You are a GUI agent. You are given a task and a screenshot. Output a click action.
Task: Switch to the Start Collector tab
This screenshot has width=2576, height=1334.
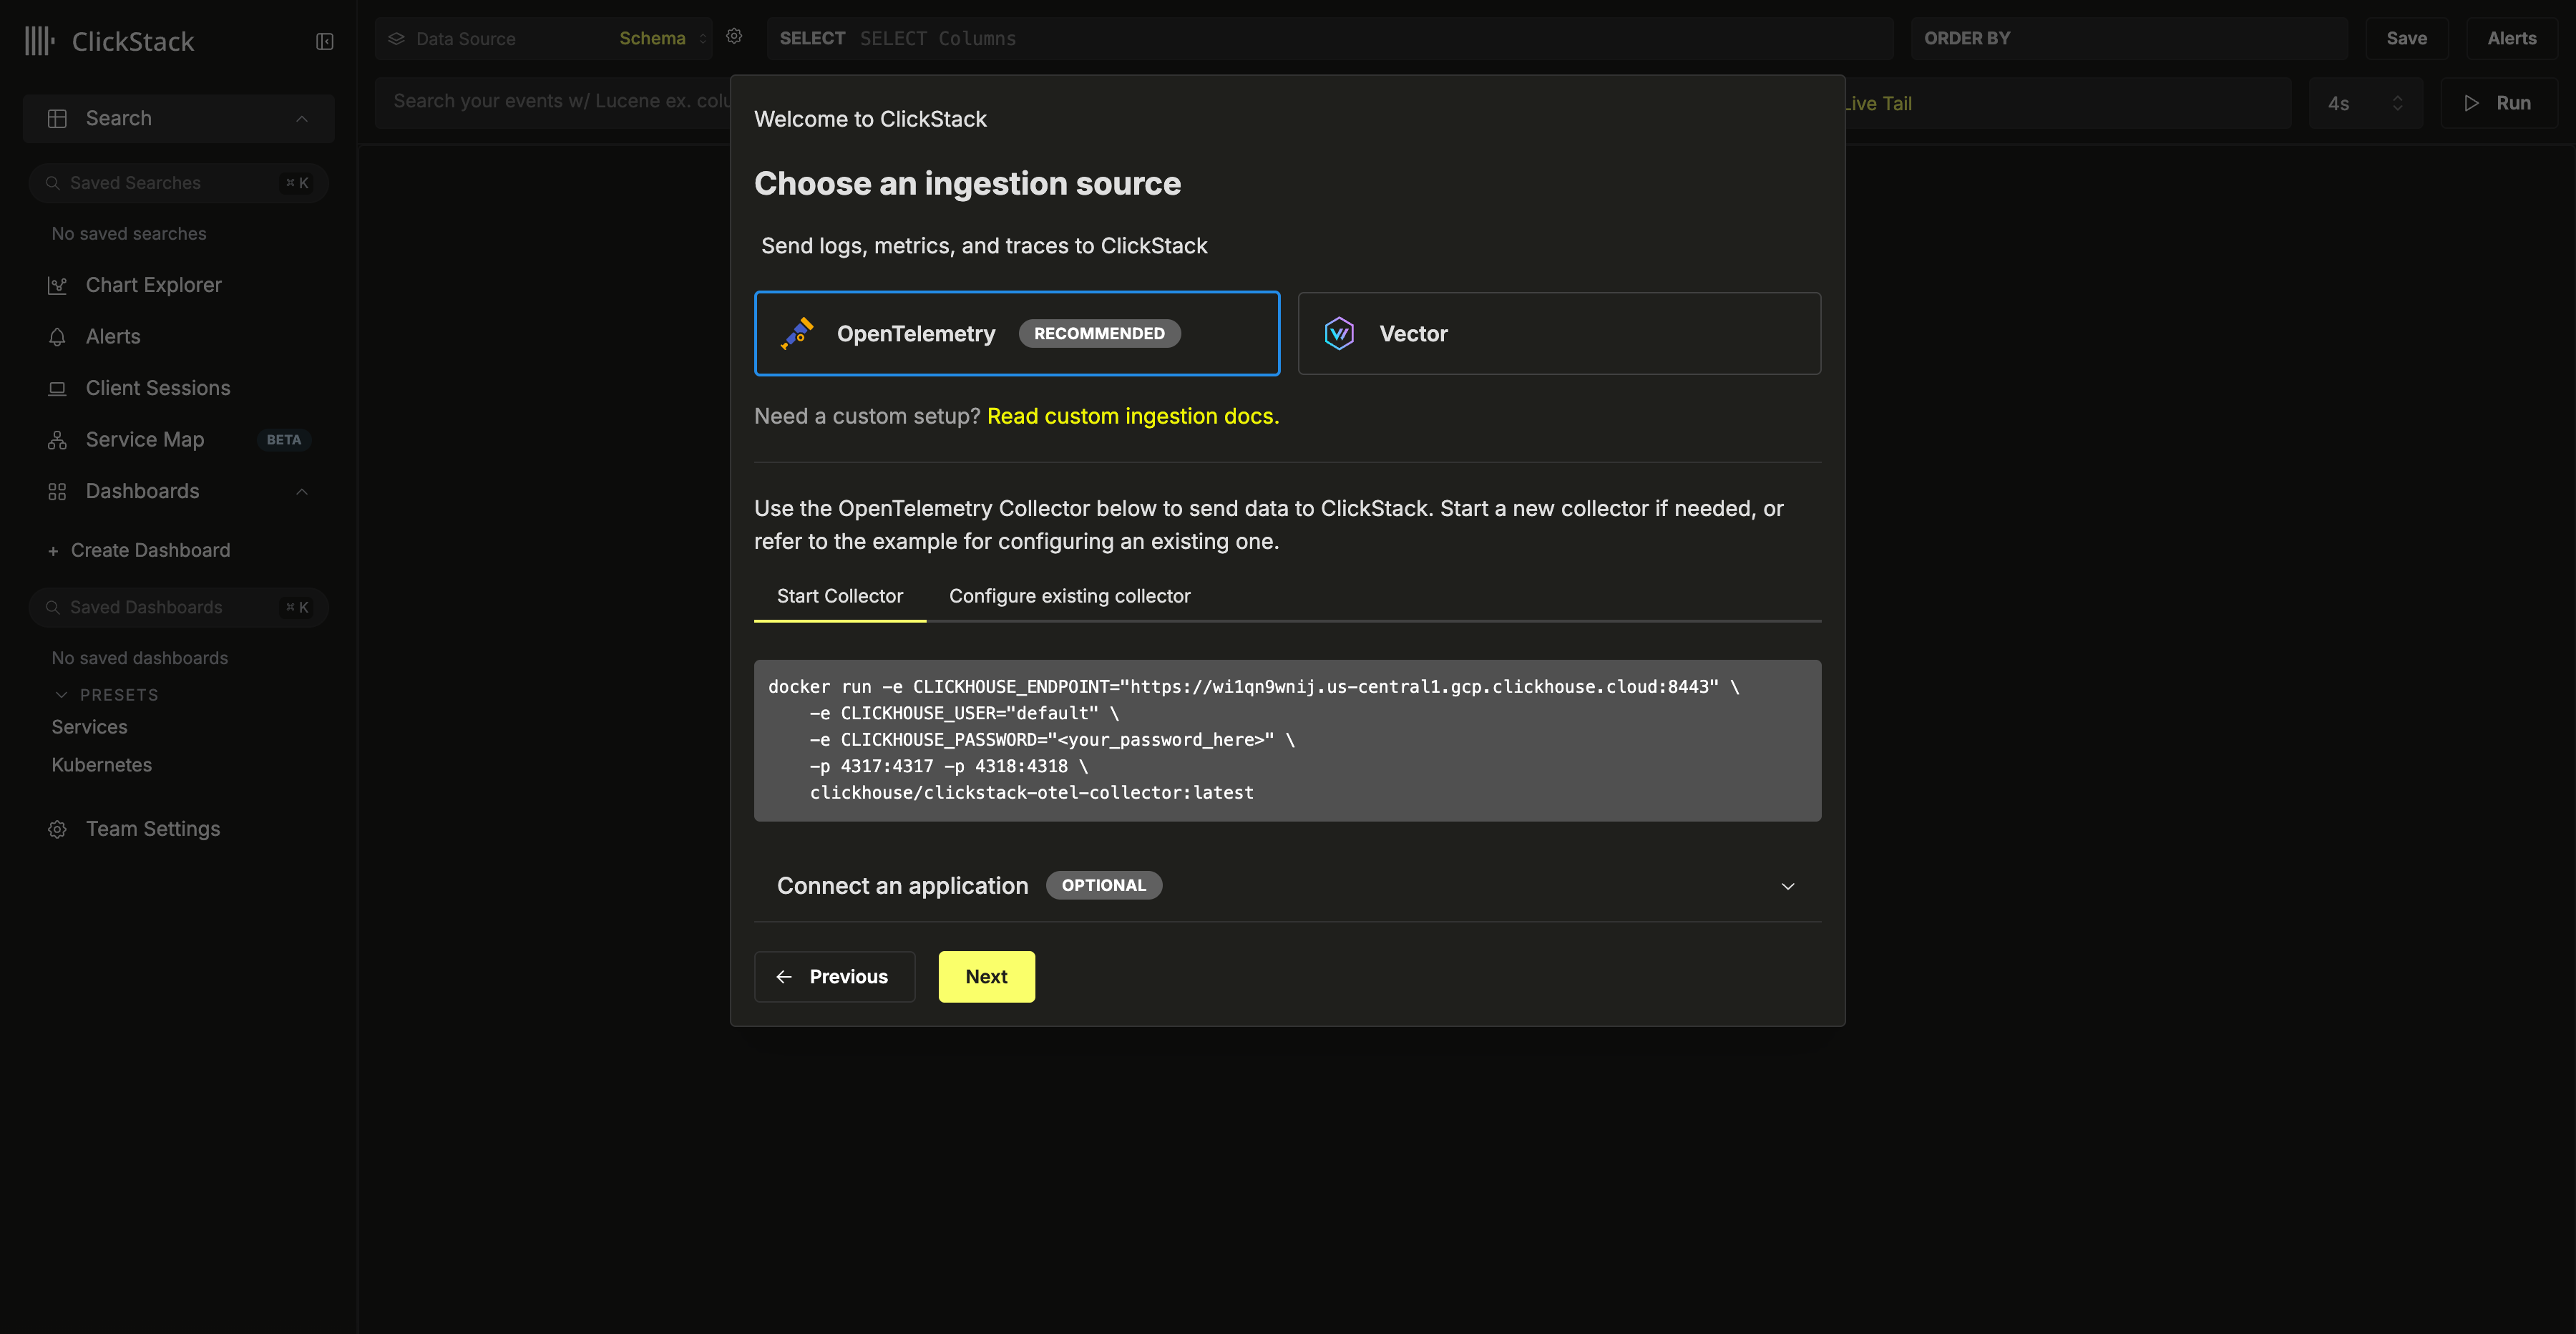pyautogui.click(x=840, y=596)
